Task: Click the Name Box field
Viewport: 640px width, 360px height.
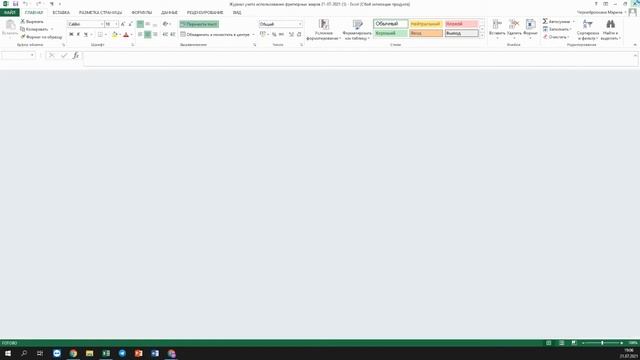Action: (16, 55)
